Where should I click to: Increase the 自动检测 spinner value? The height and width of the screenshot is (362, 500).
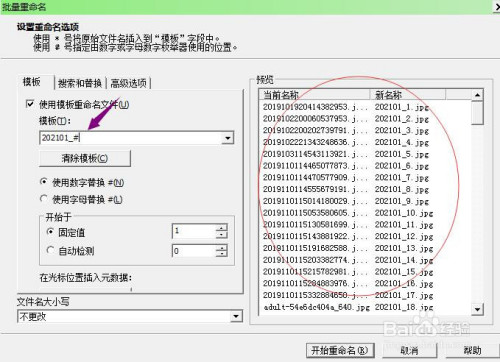pos(222,247)
